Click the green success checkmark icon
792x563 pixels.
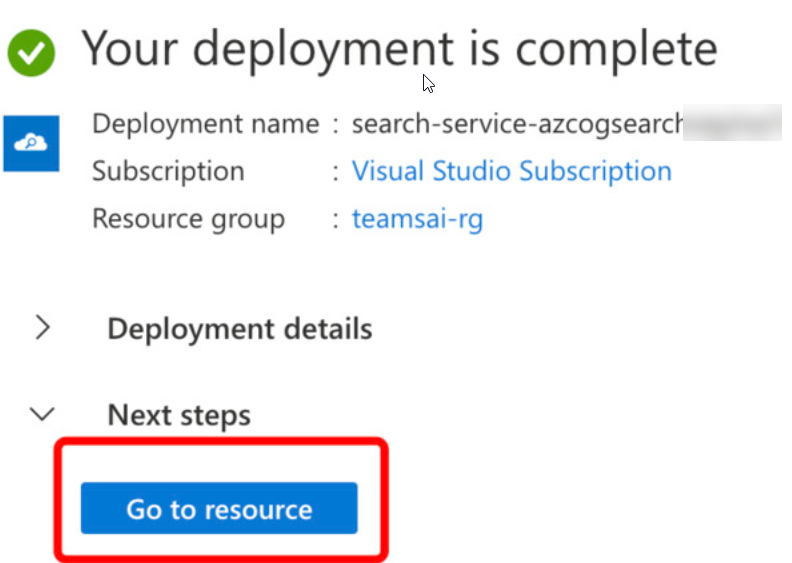tap(32, 52)
